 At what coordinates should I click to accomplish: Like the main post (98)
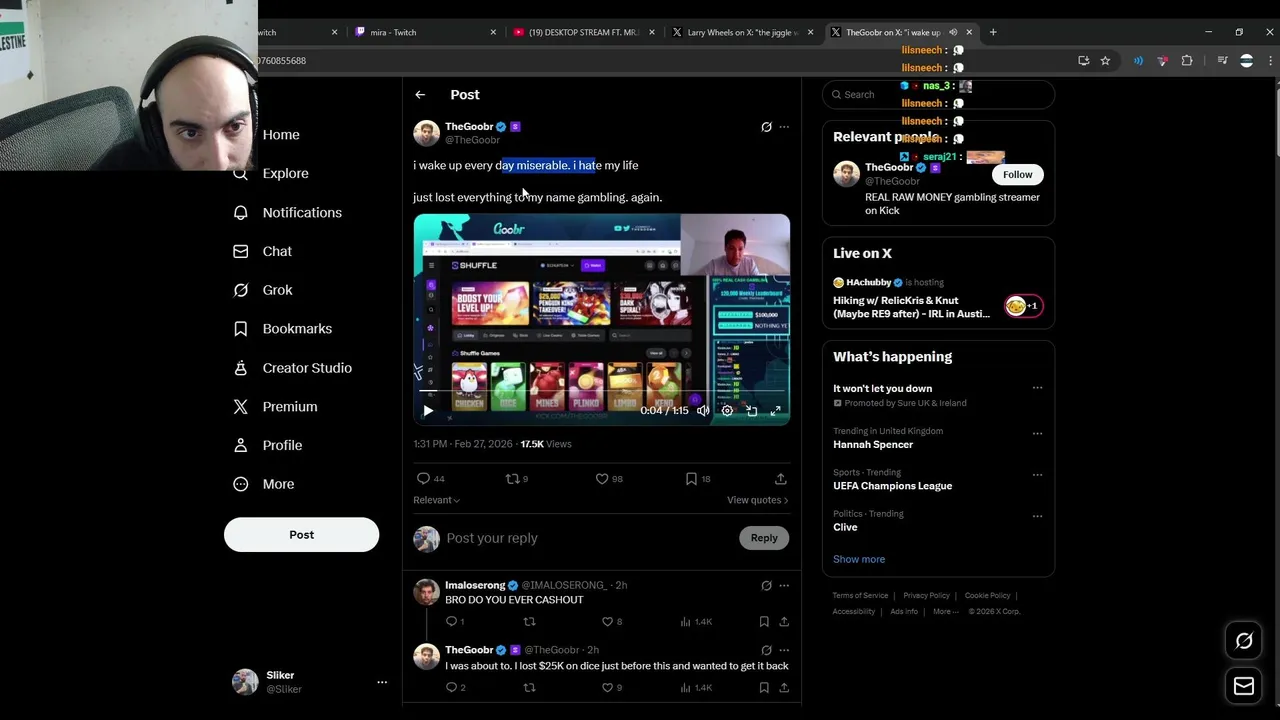pos(609,479)
